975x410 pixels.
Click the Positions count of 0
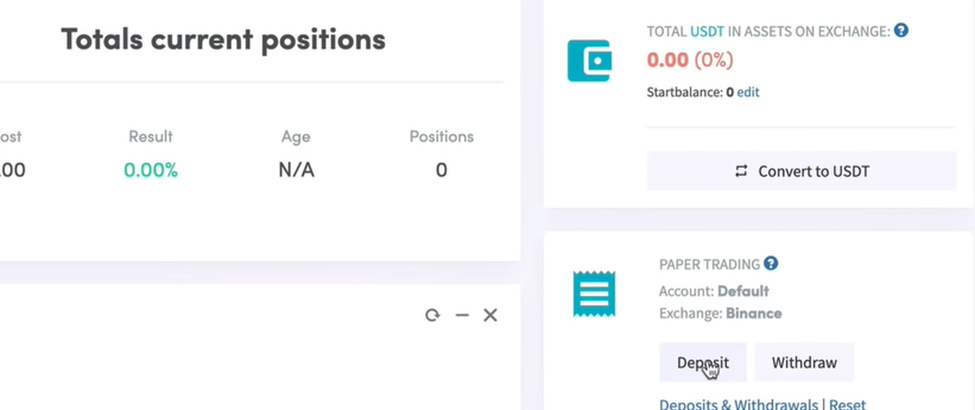click(441, 170)
